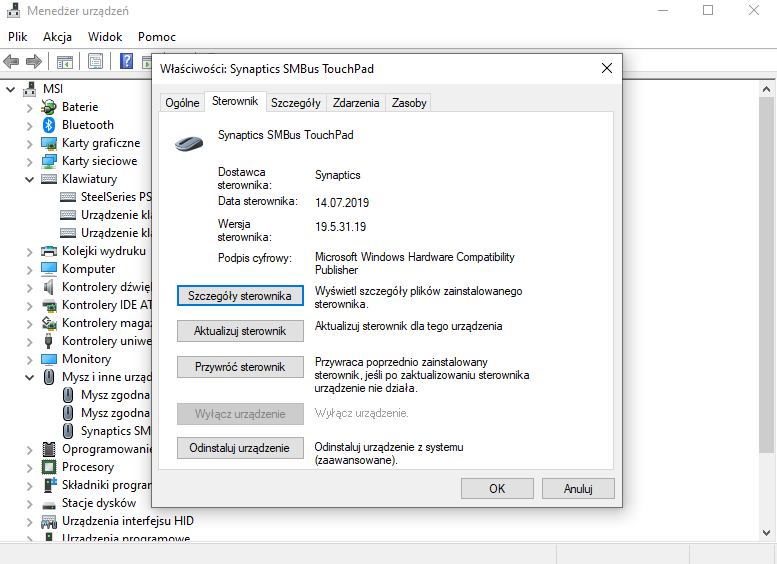
Task: Switch to the Ogólne tab
Action: pos(182,103)
